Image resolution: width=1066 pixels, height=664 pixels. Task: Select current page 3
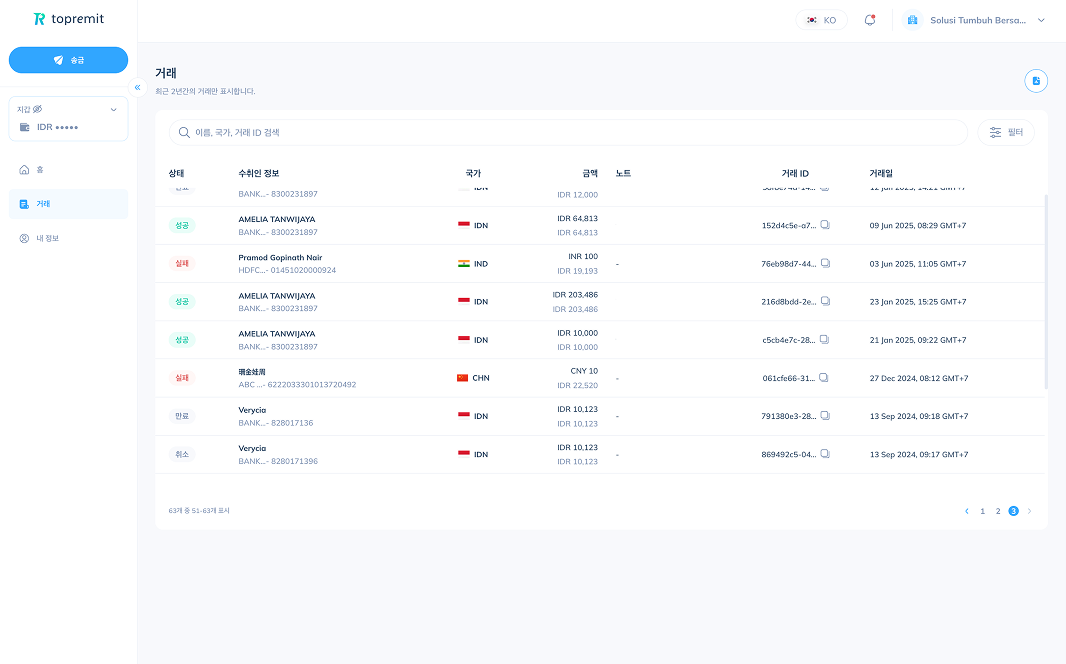pos(1014,511)
